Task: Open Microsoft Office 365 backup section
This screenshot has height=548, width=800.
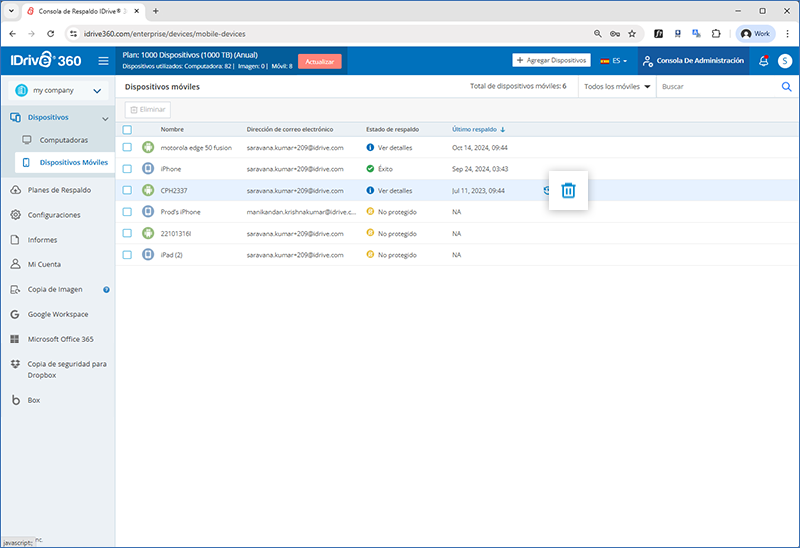Action: (60, 339)
